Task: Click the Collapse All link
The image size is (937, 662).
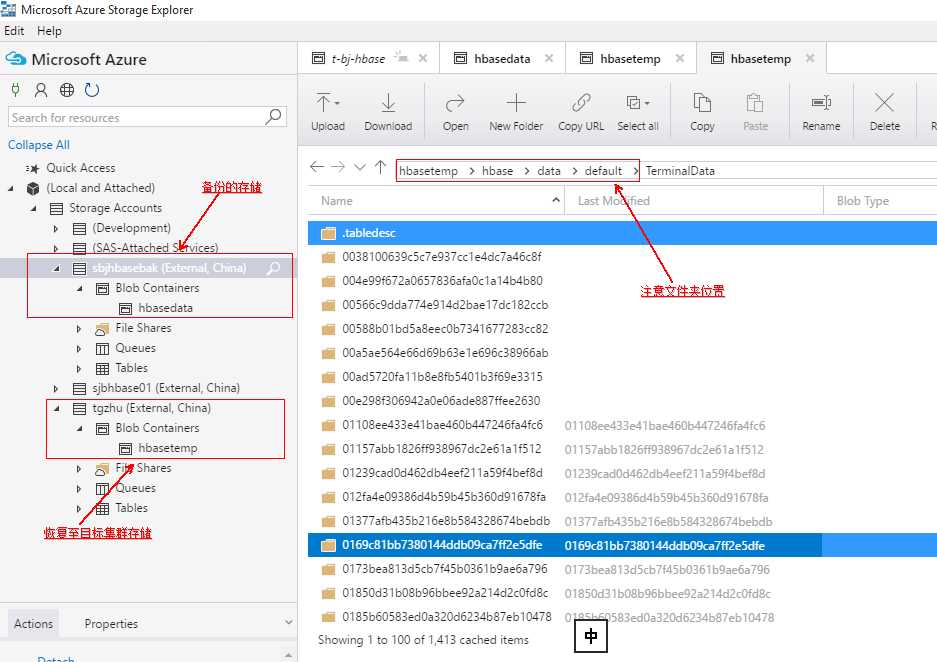Action: 39,145
